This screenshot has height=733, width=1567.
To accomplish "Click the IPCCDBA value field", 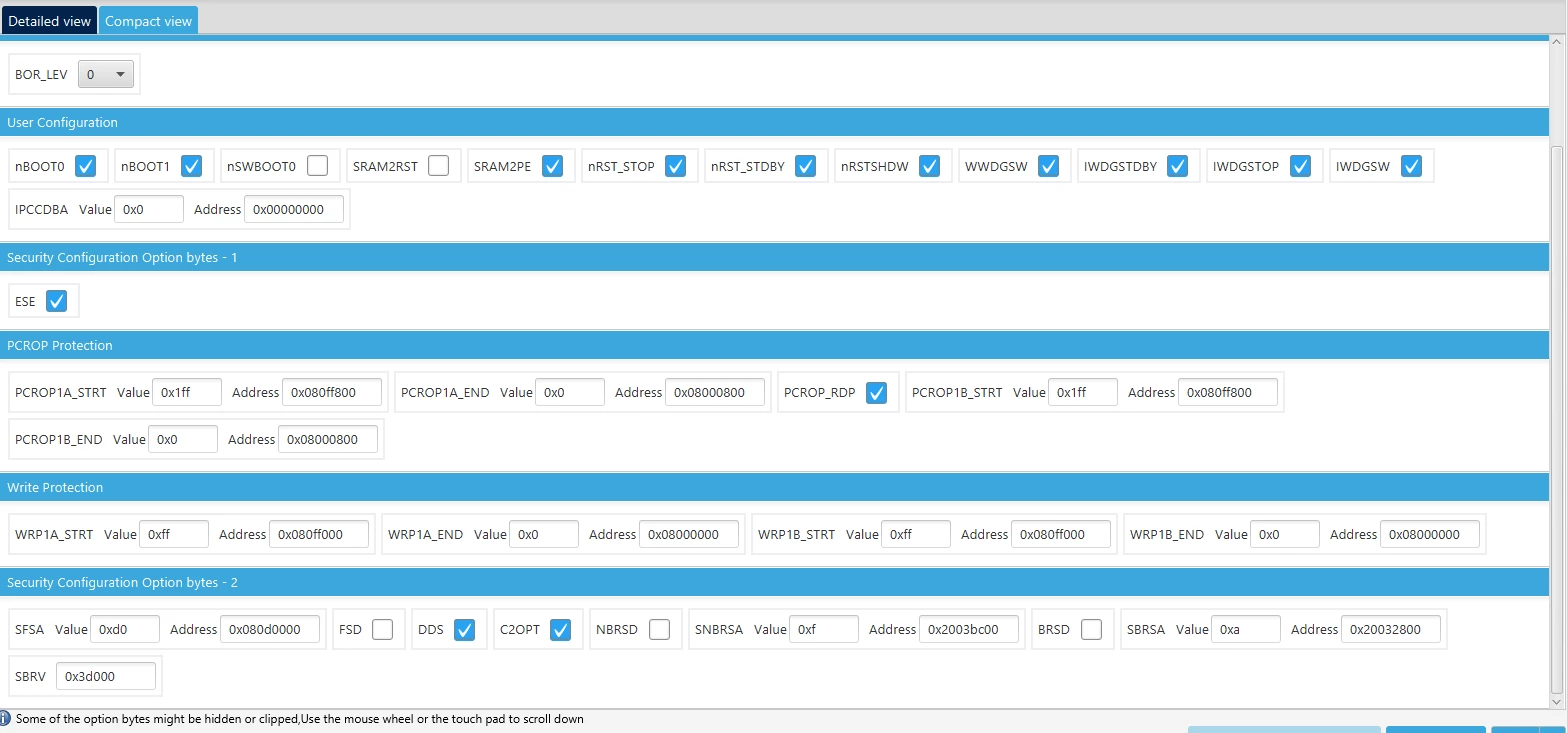I will [x=149, y=209].
